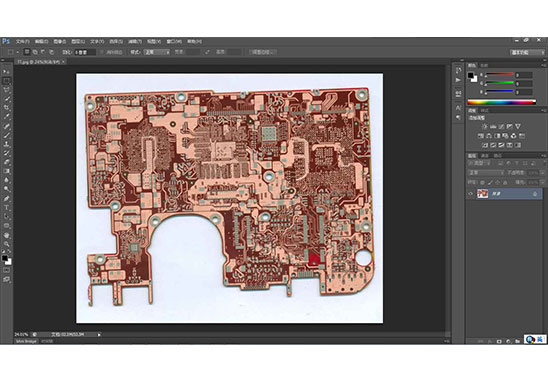Enable Subtract from selection mode
The image size is (548, 382).
click(x=43, y=52)
